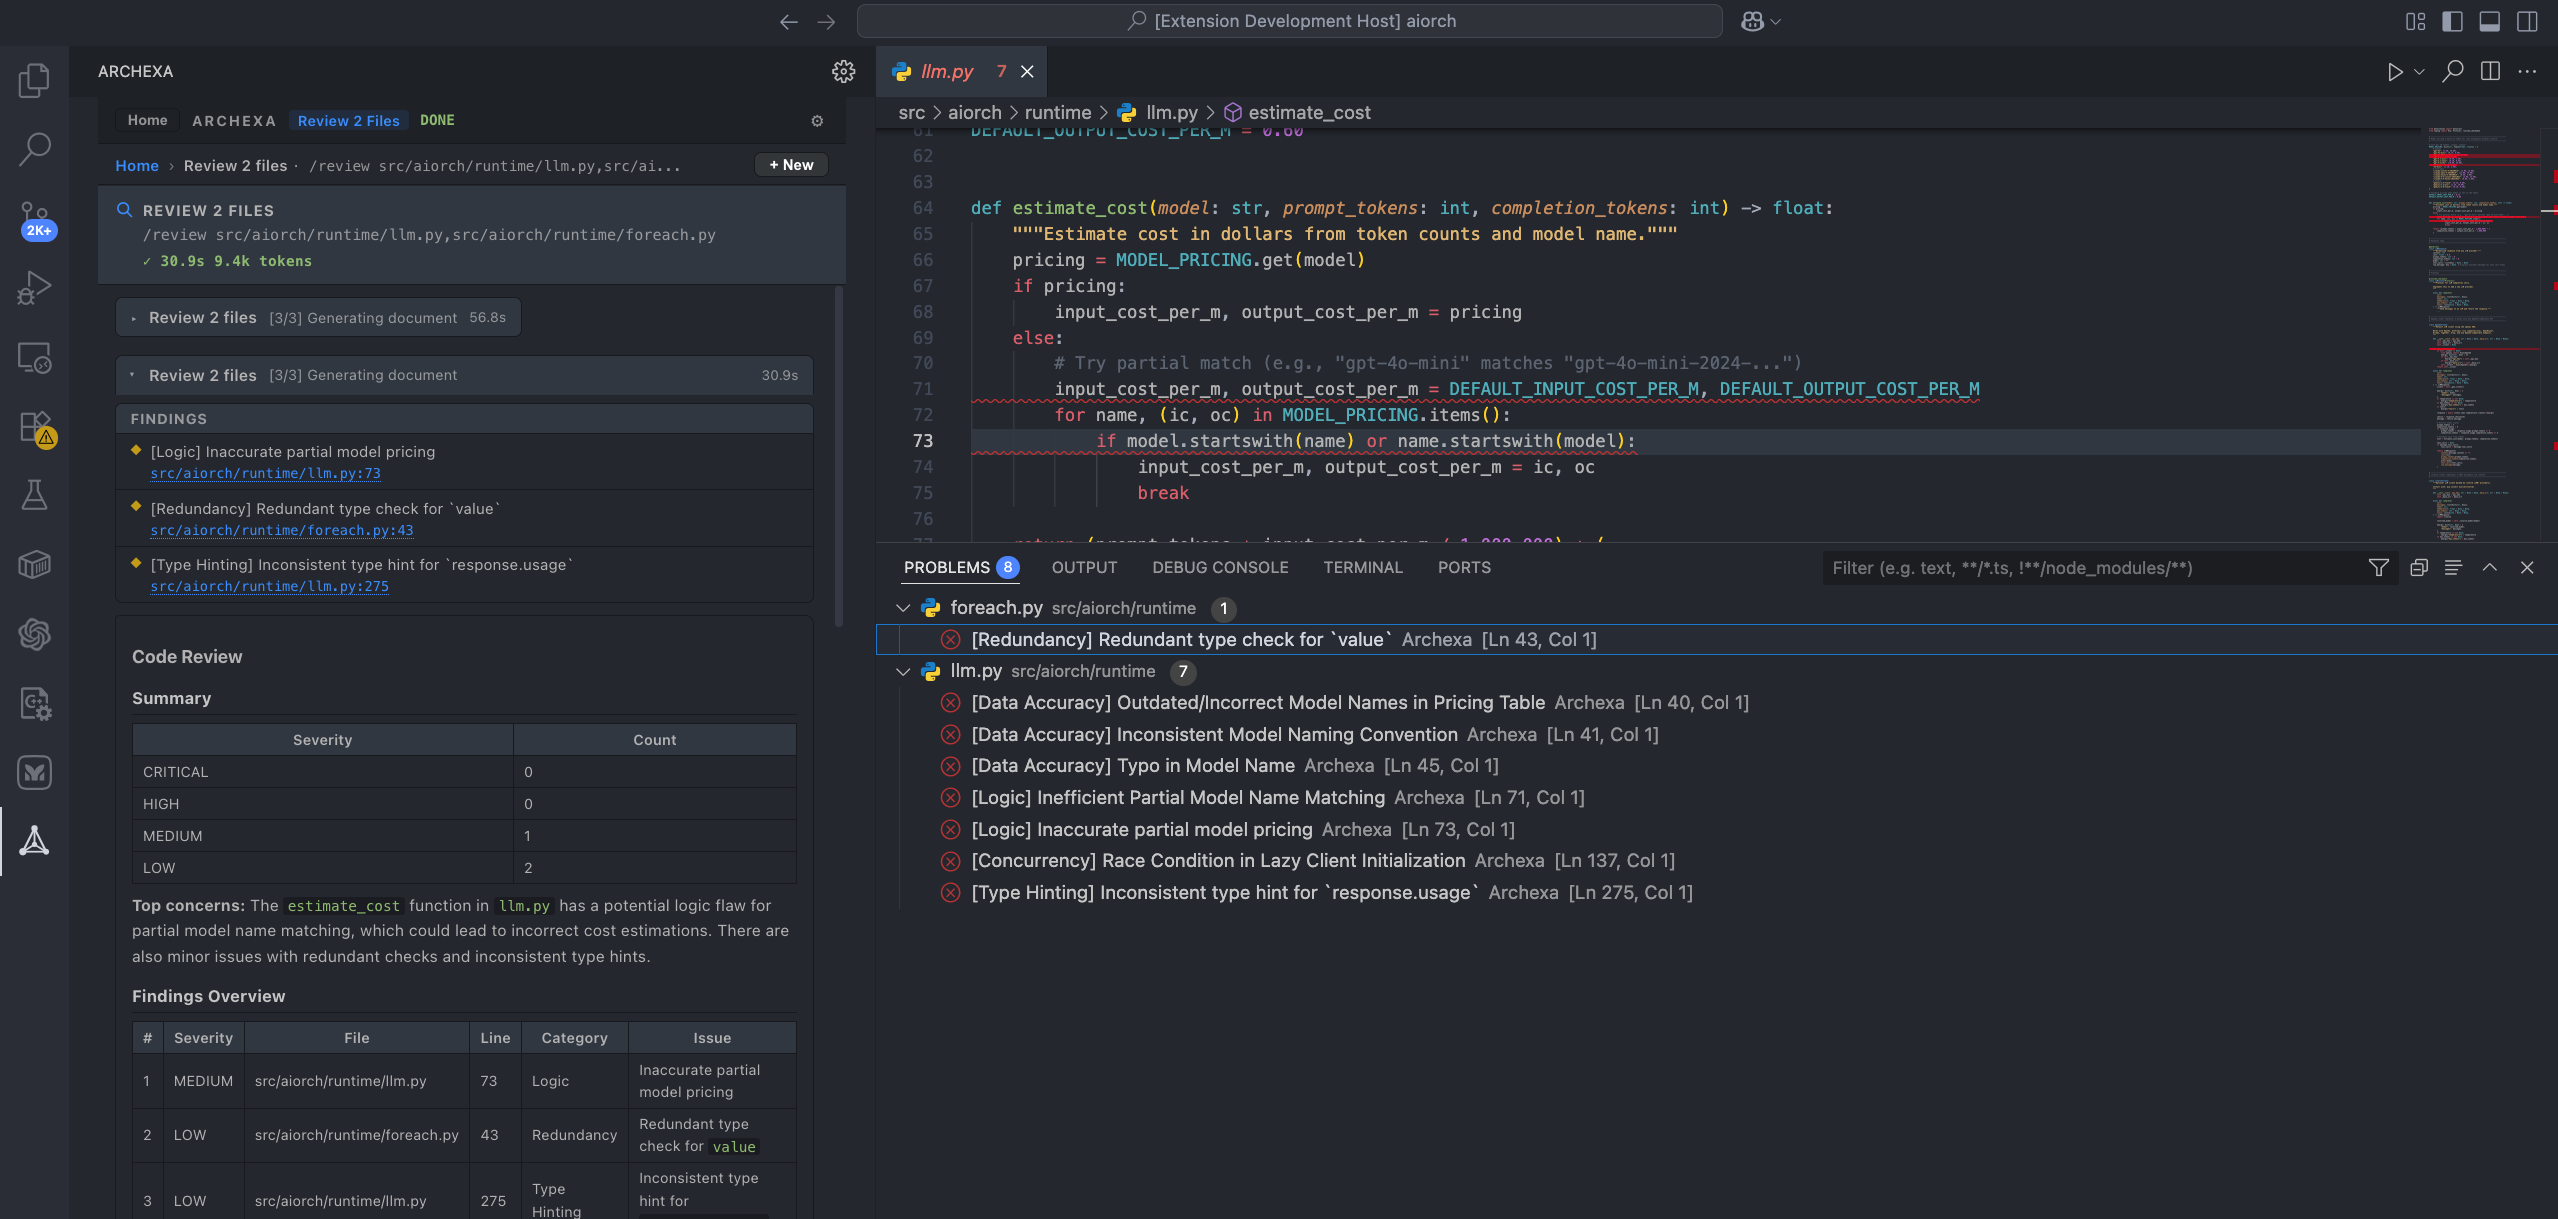
Task: Open the Testing beaker view
Action: (34, 495)
